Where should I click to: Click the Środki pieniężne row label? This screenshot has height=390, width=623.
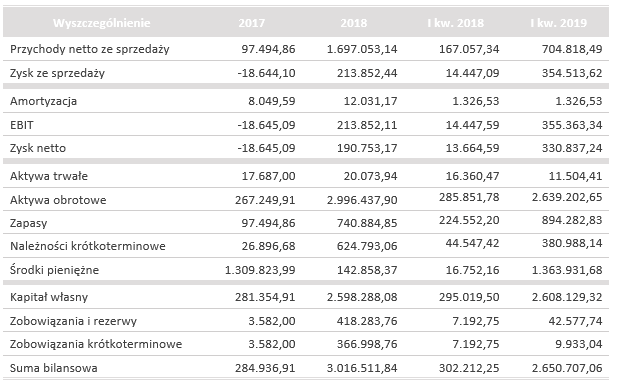tap(54, 270)
